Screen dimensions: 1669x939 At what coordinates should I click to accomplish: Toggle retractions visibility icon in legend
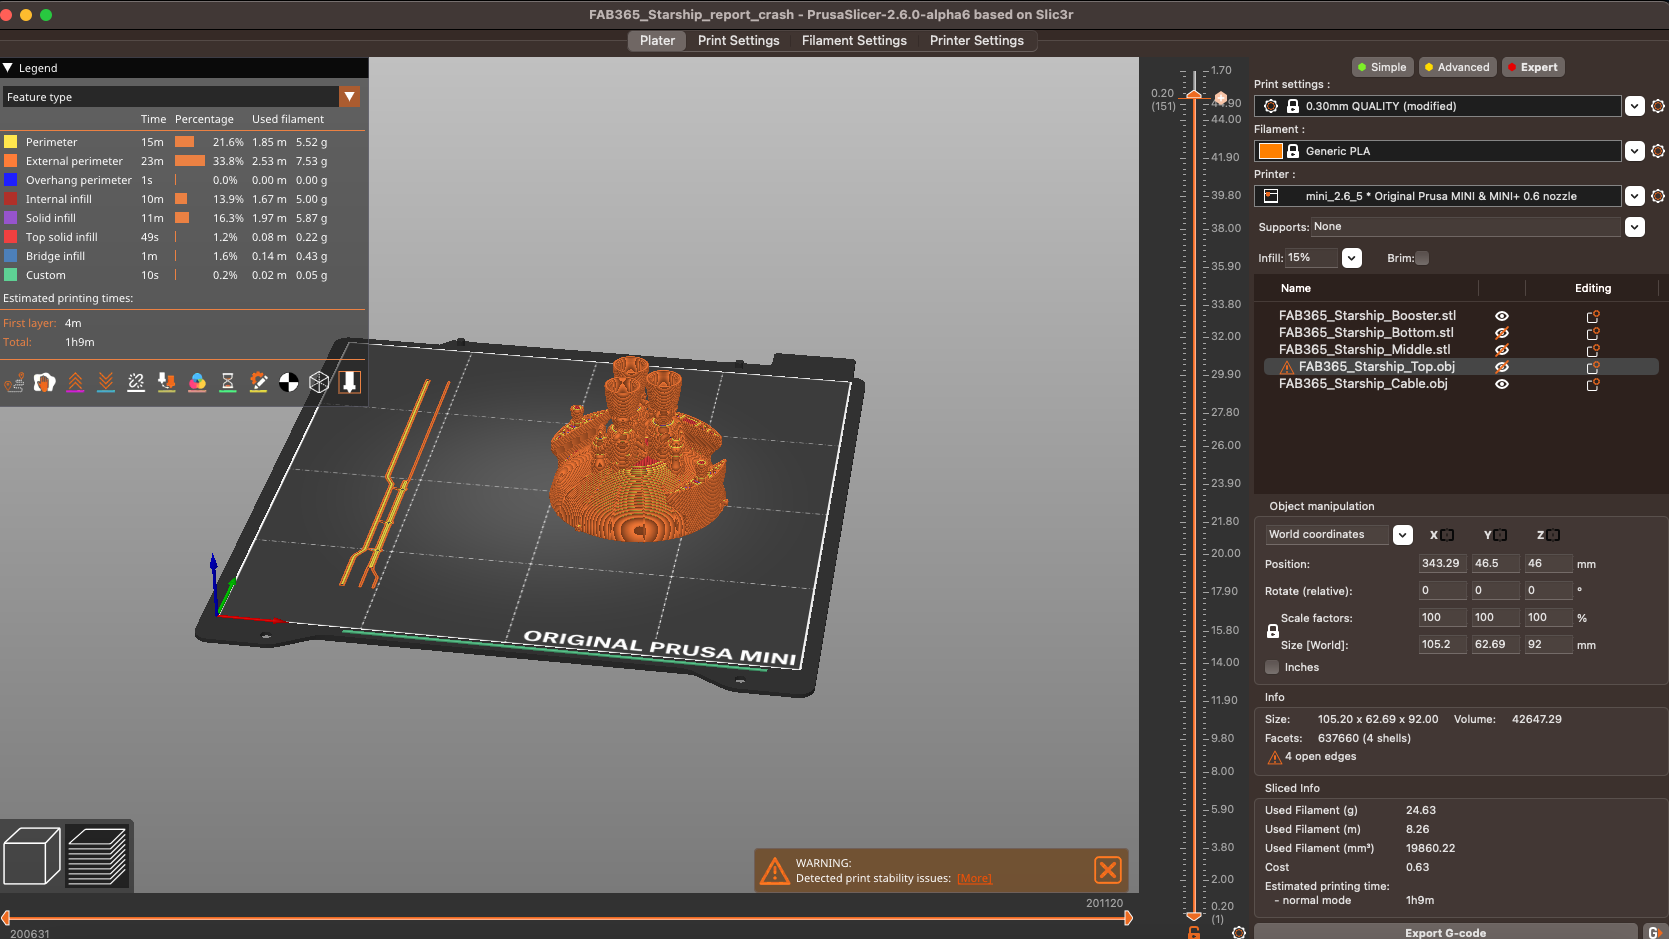(x=75, y=382)
